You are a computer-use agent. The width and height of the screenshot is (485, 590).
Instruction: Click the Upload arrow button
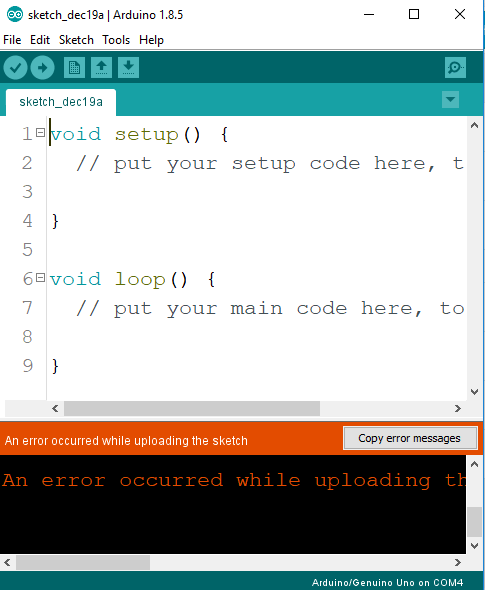tap(43, 68)
